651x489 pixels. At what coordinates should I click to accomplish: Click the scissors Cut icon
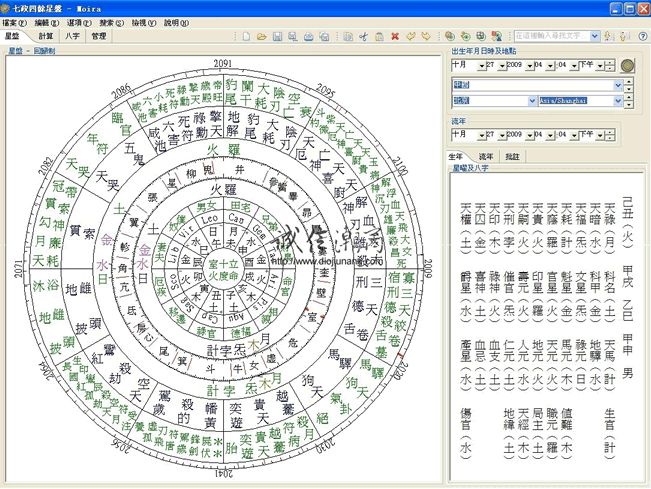364,36
